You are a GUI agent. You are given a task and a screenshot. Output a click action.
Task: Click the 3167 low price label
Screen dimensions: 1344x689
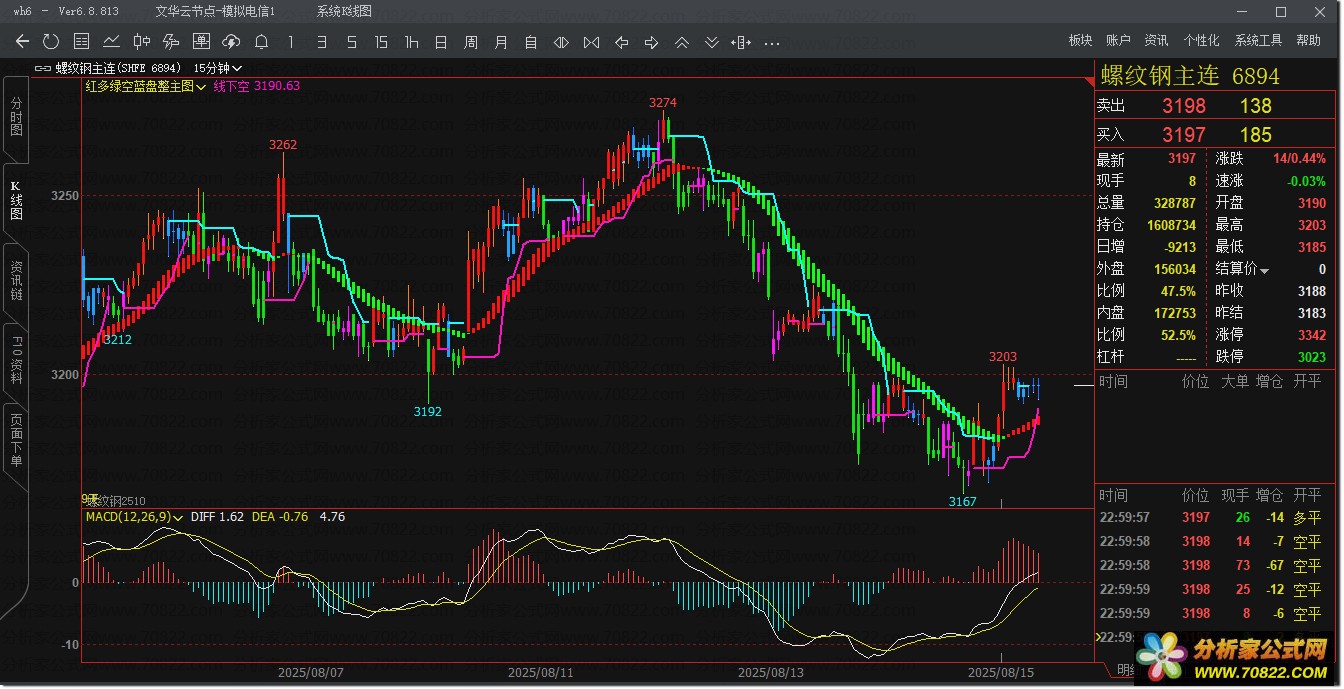click(962, 501)
